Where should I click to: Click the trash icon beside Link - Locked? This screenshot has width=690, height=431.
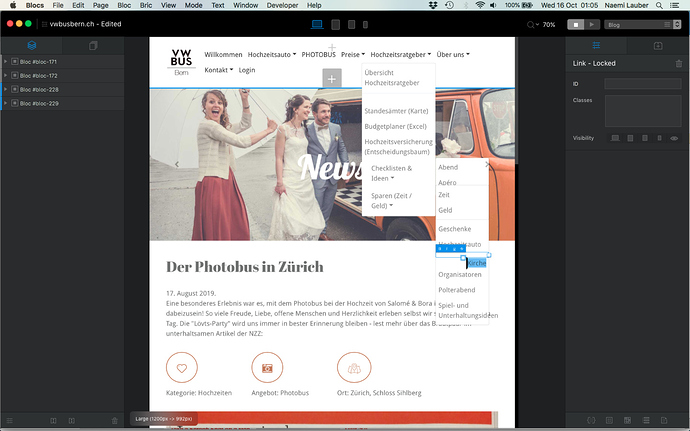[x=679, y=64]
